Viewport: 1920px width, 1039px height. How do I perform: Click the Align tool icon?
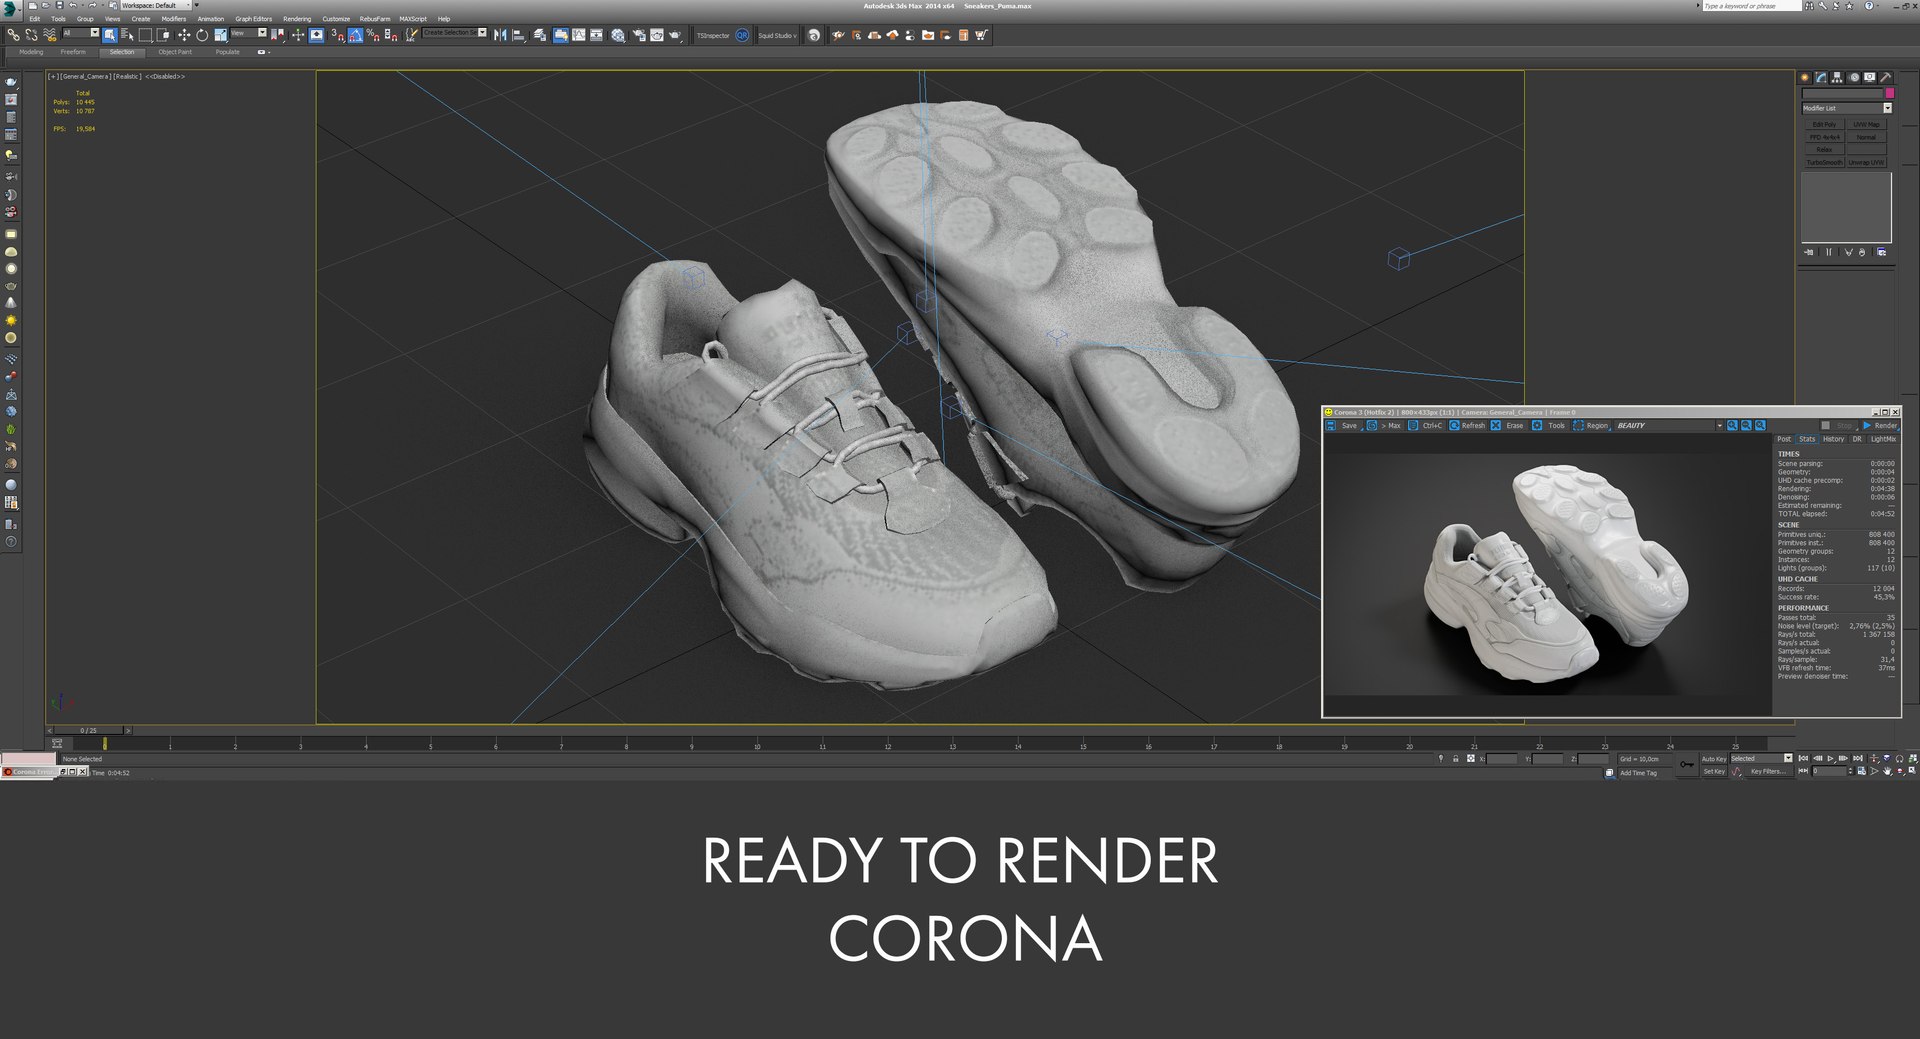pos(519,35)
